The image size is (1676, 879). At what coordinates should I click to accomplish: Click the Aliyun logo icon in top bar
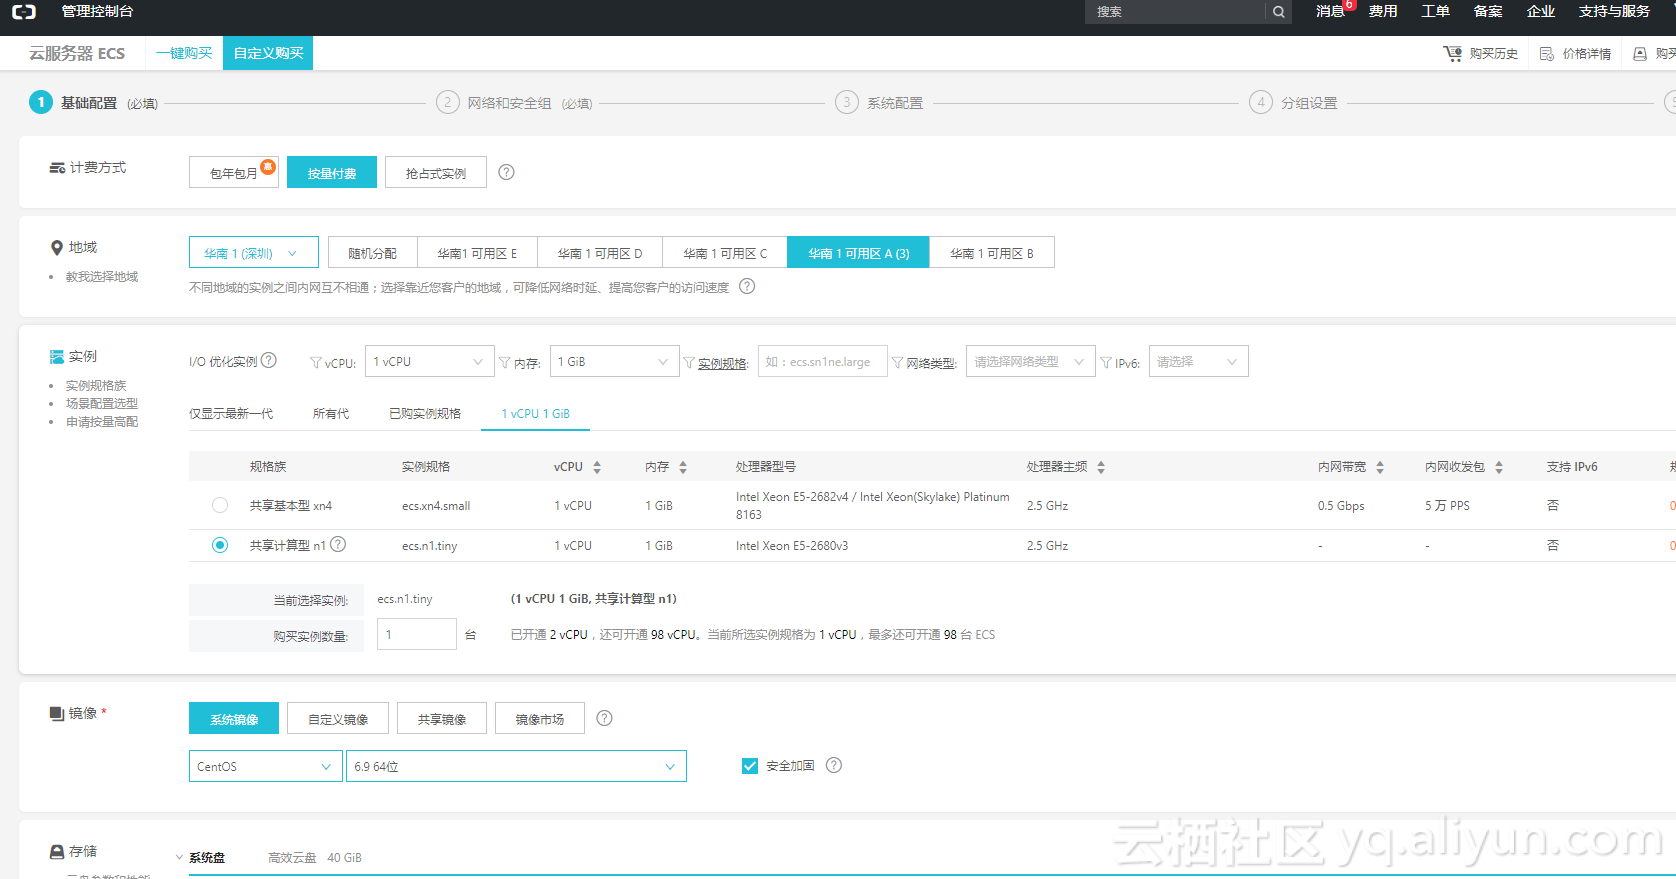click(x=24, y=12)
